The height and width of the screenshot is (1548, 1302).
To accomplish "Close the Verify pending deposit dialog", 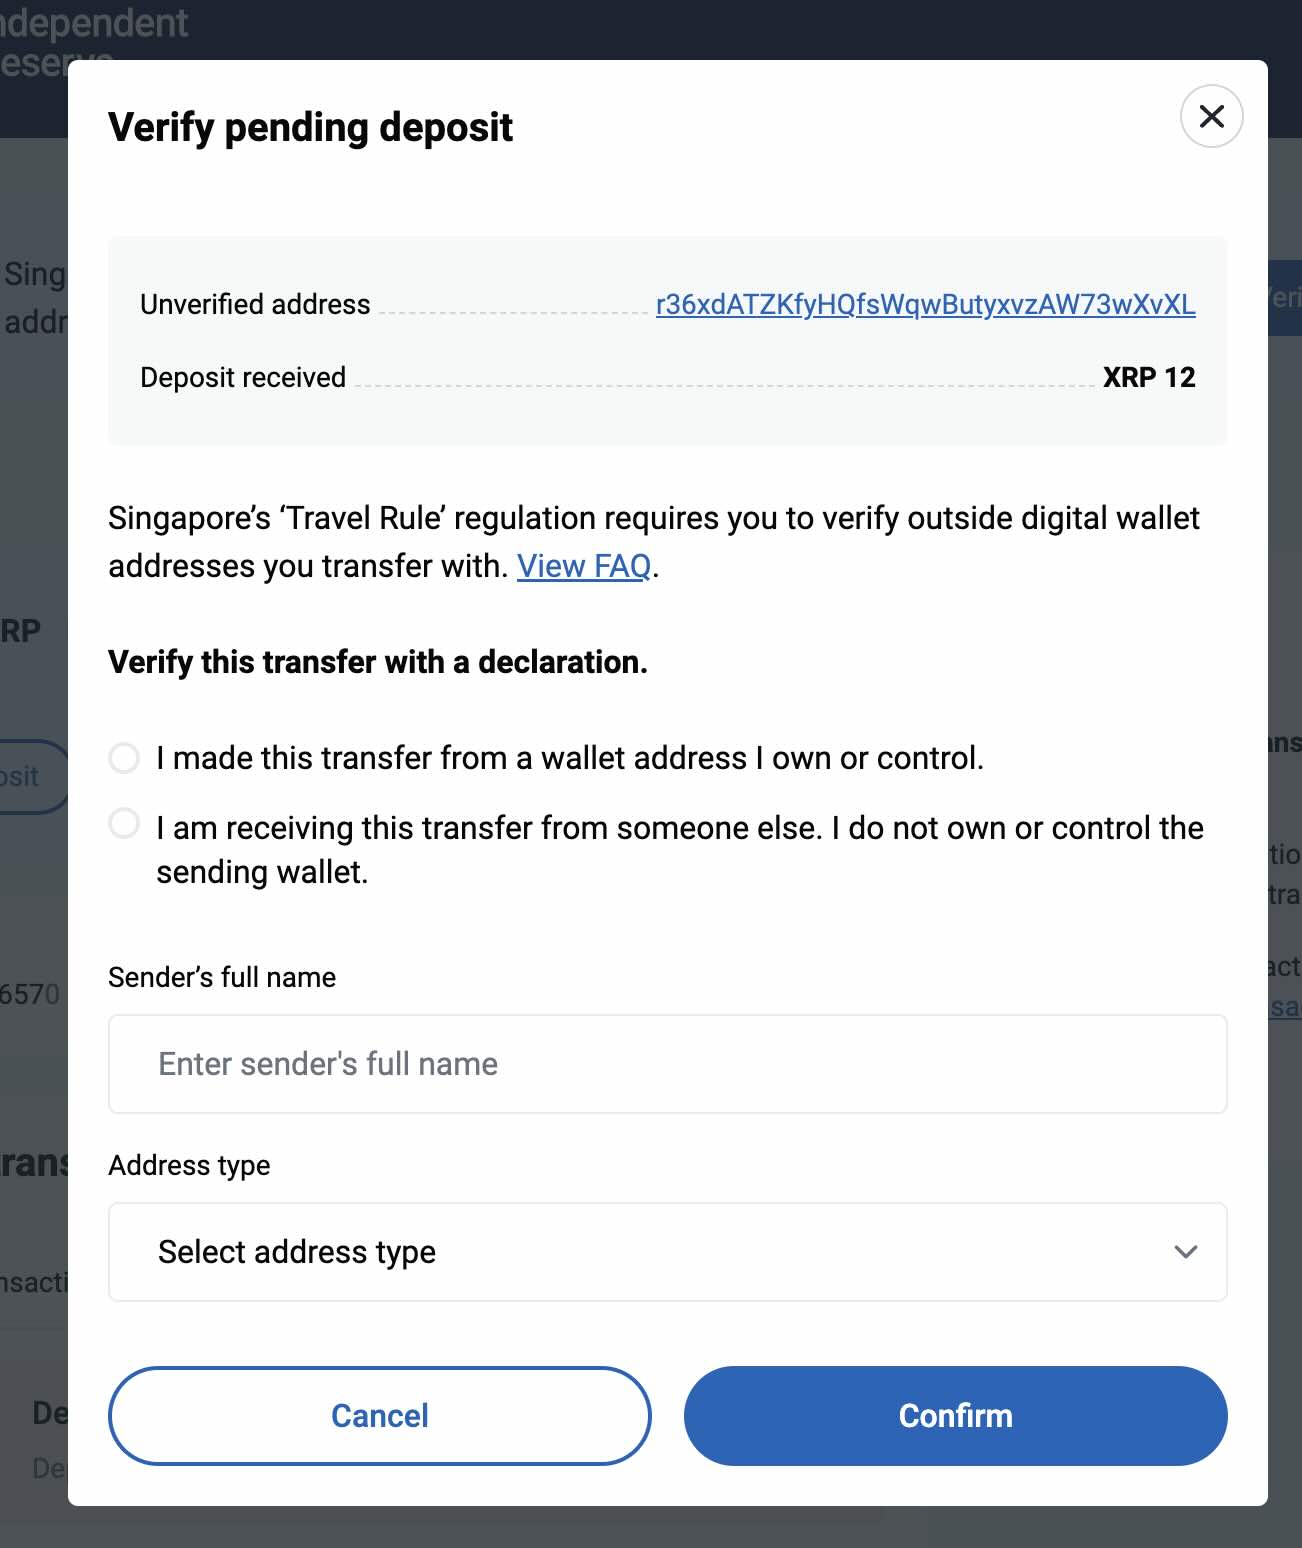I will coord(1211,117).
